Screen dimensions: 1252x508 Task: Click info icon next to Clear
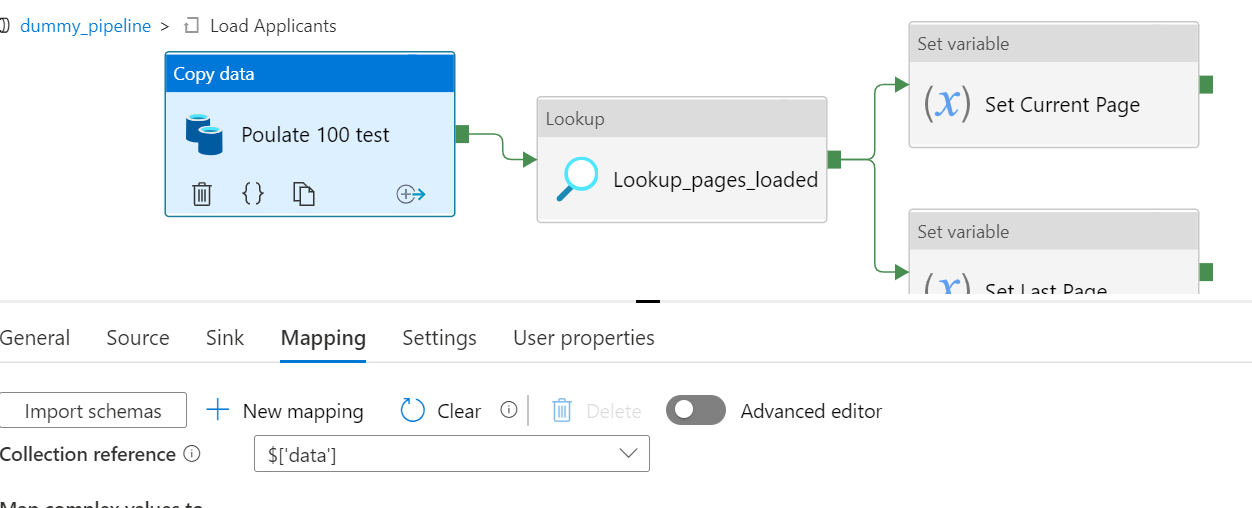tap(509, 410)
